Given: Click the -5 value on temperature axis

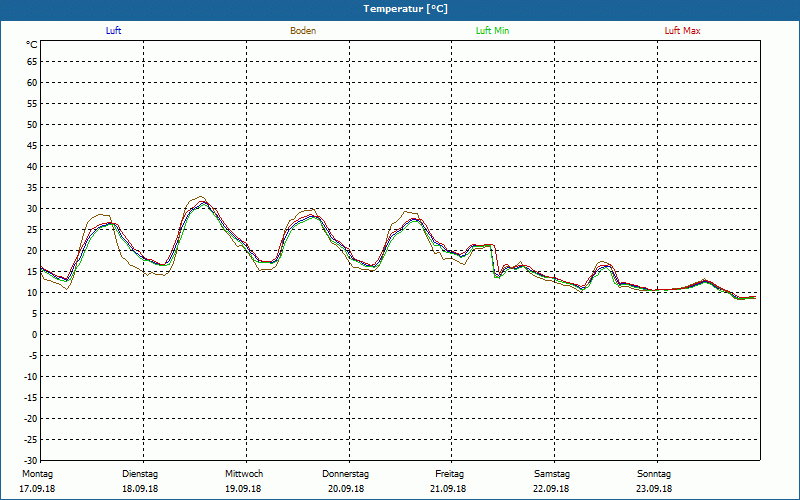Looking at the screenshot, I should [33, 356].
